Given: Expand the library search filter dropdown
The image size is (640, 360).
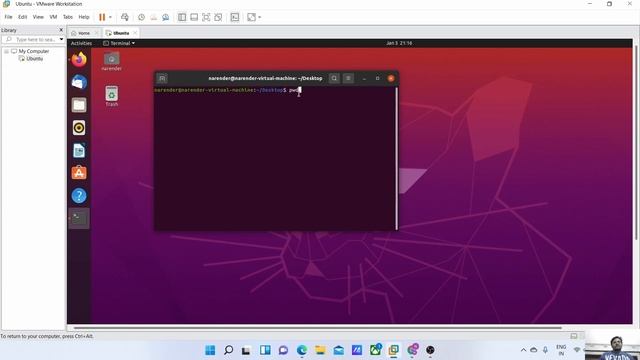Looking at the screenshot, I should point(62,40).
